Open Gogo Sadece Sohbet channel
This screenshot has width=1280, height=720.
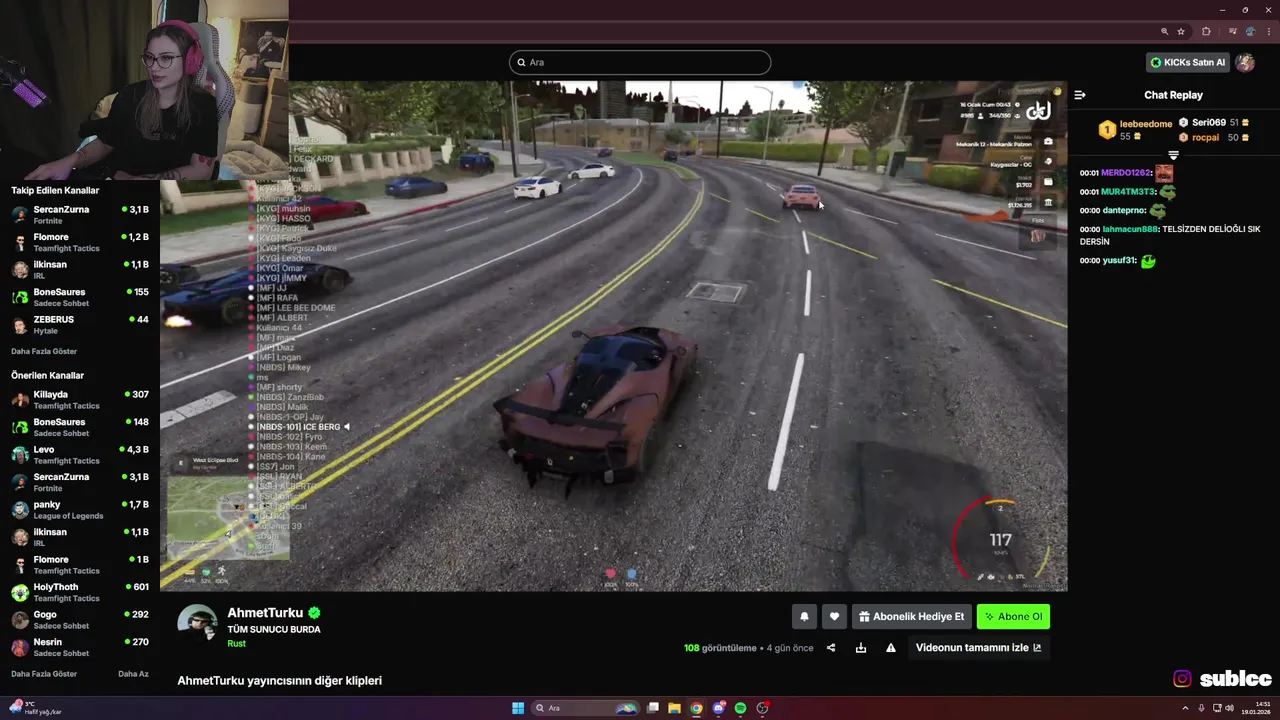pyautogui.click(x=80, y=620)
